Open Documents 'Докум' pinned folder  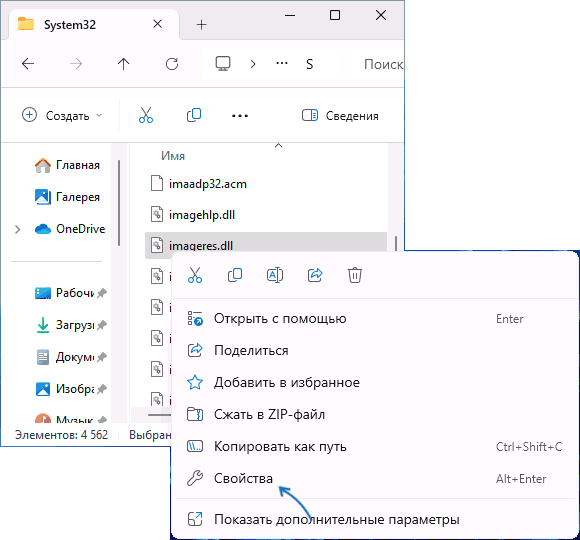pos(70,357)
